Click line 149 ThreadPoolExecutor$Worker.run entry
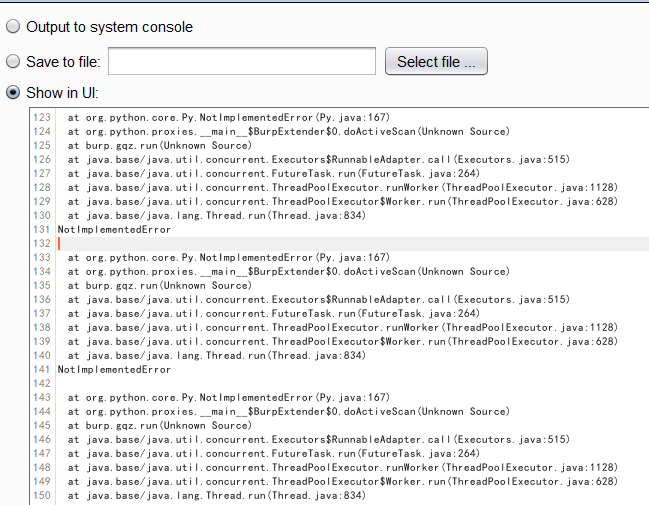 coord(343,481)
